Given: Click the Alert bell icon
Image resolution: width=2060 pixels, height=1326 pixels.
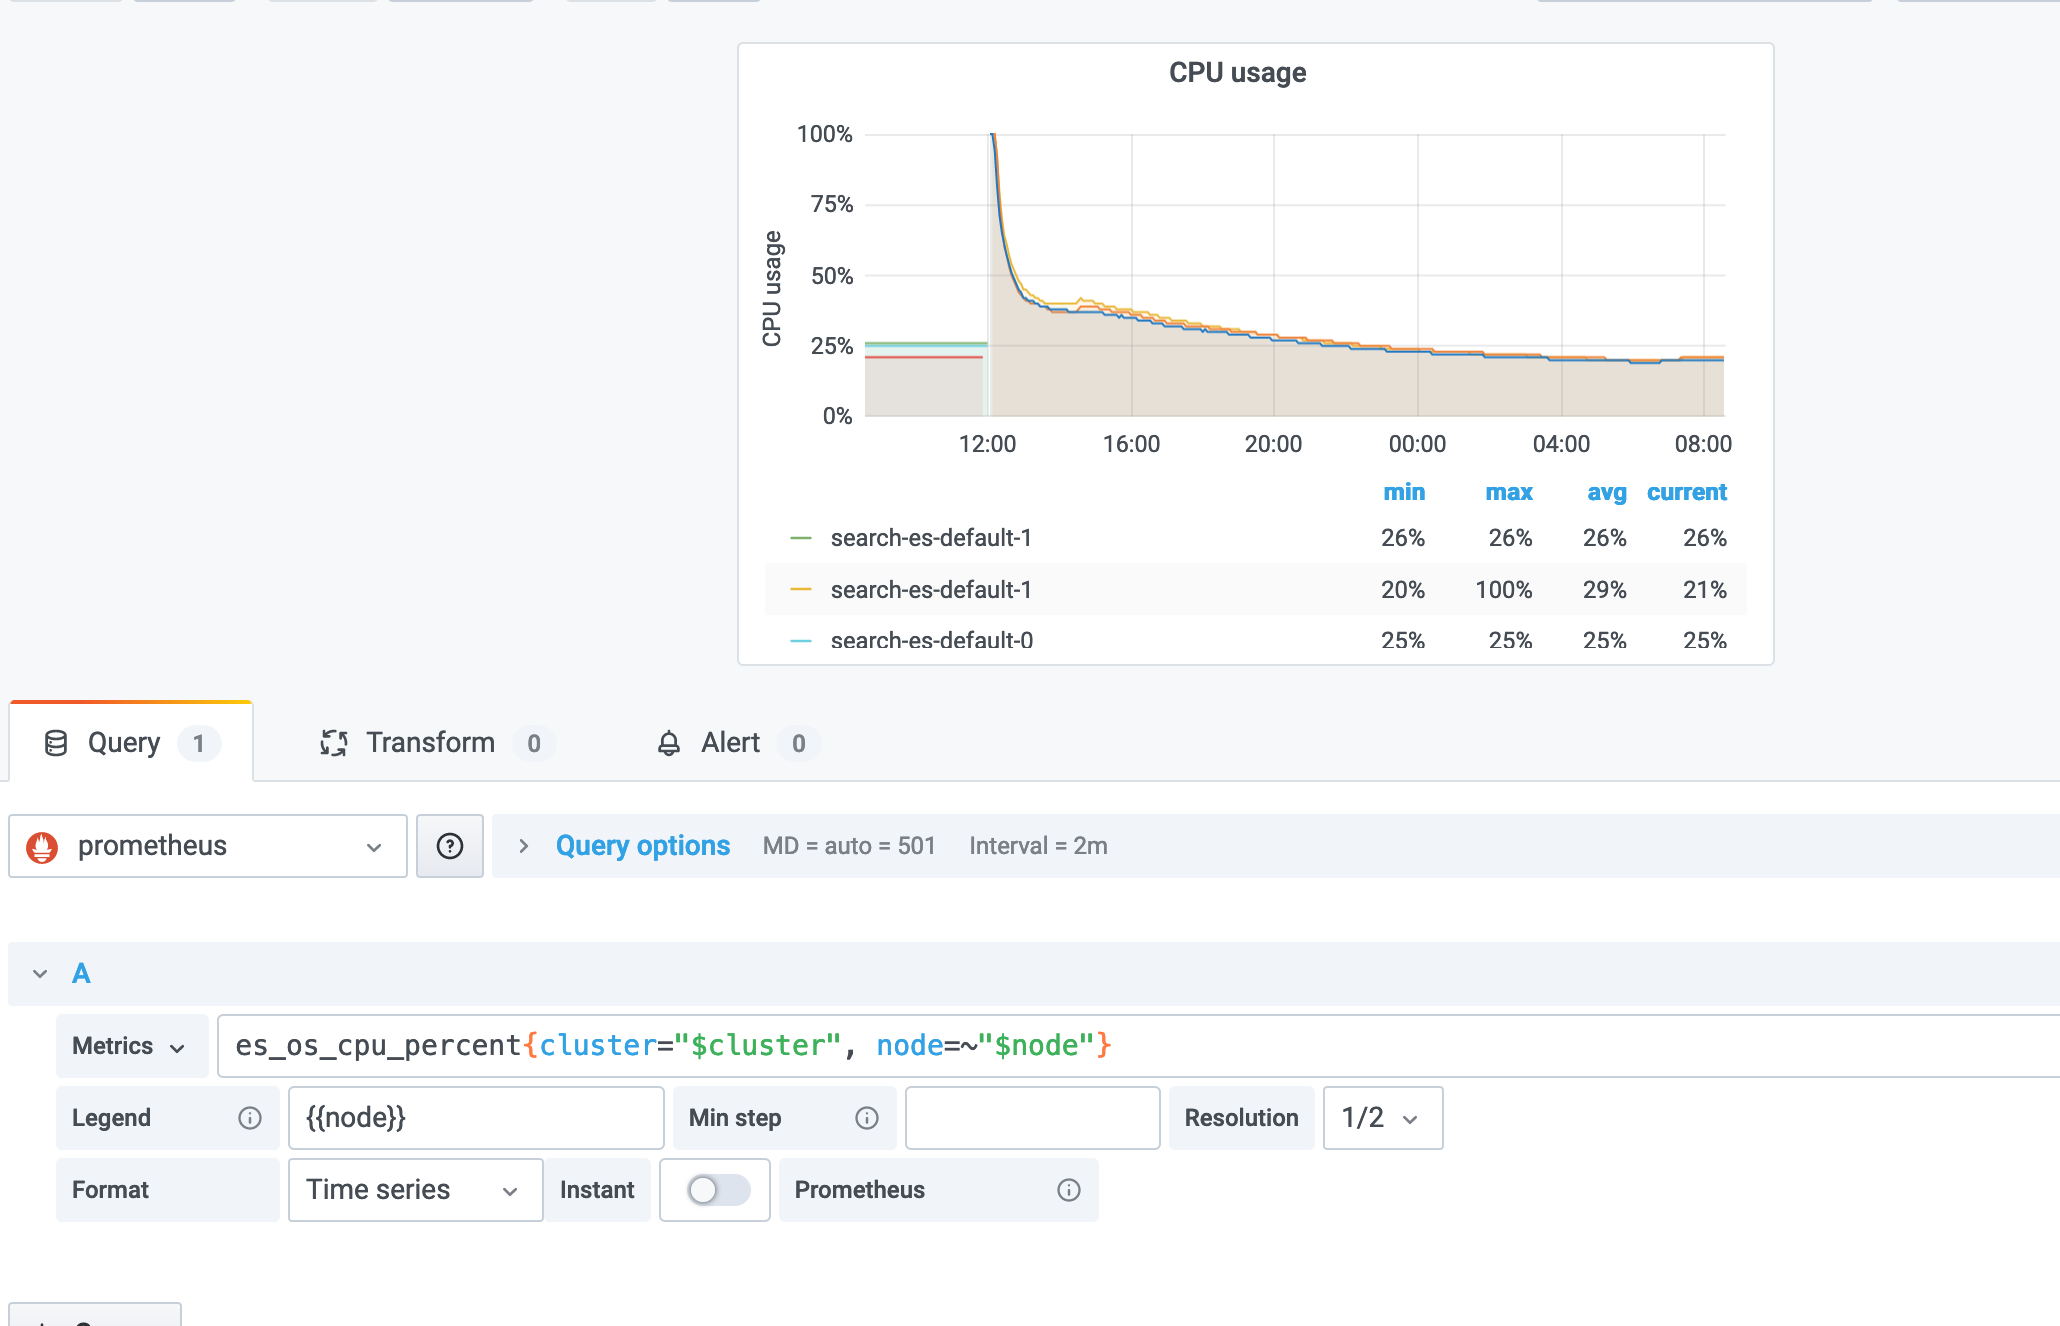Looking at the screenshot, I should [669, 743].
